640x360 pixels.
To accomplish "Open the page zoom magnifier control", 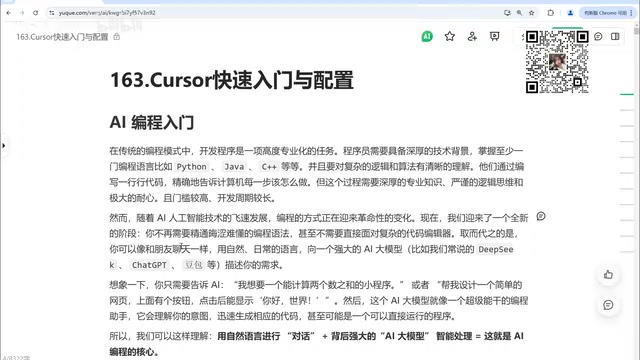I will click(x=519, y=13).
